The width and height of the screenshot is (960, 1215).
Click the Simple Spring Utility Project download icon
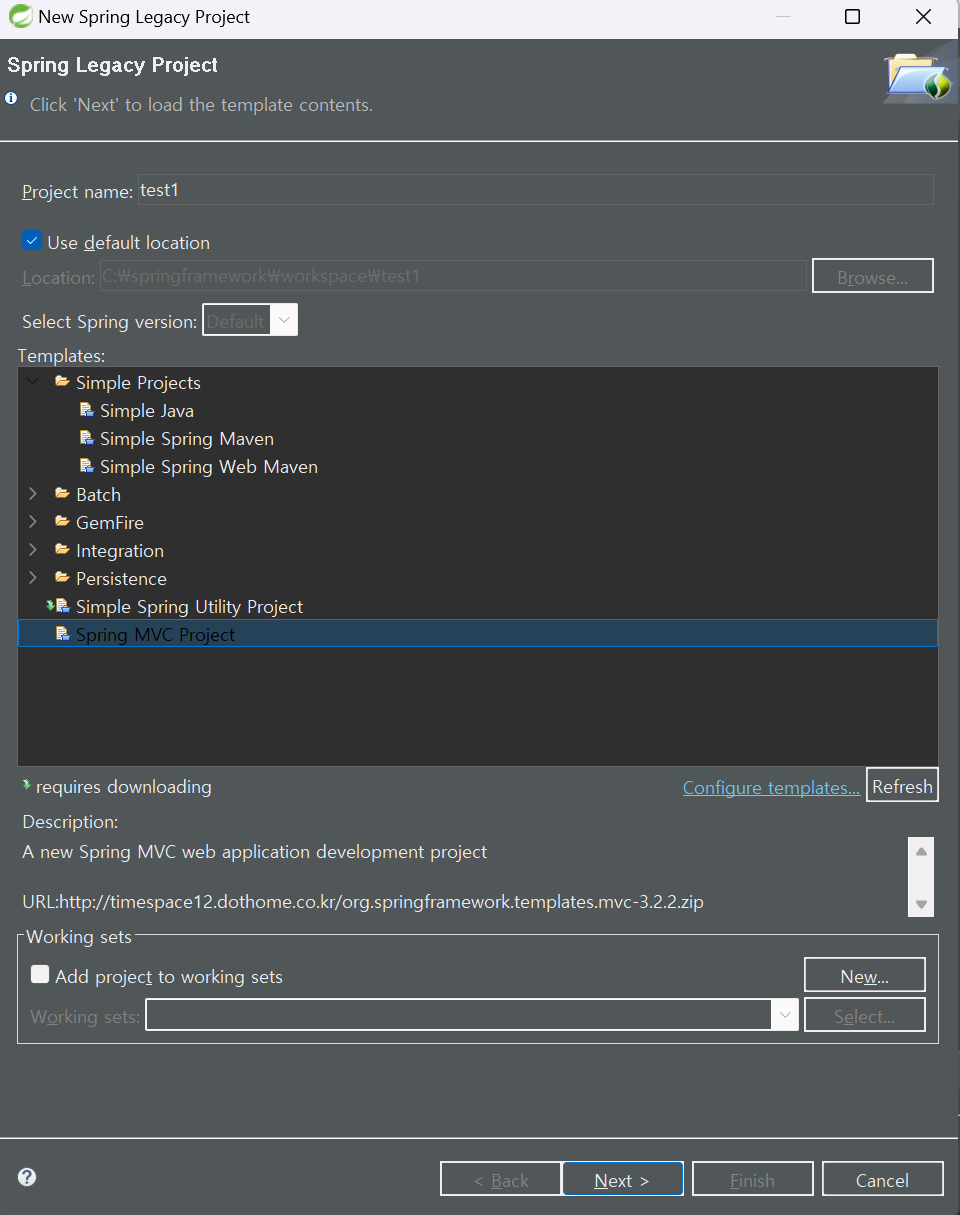[x=58, y=606]
